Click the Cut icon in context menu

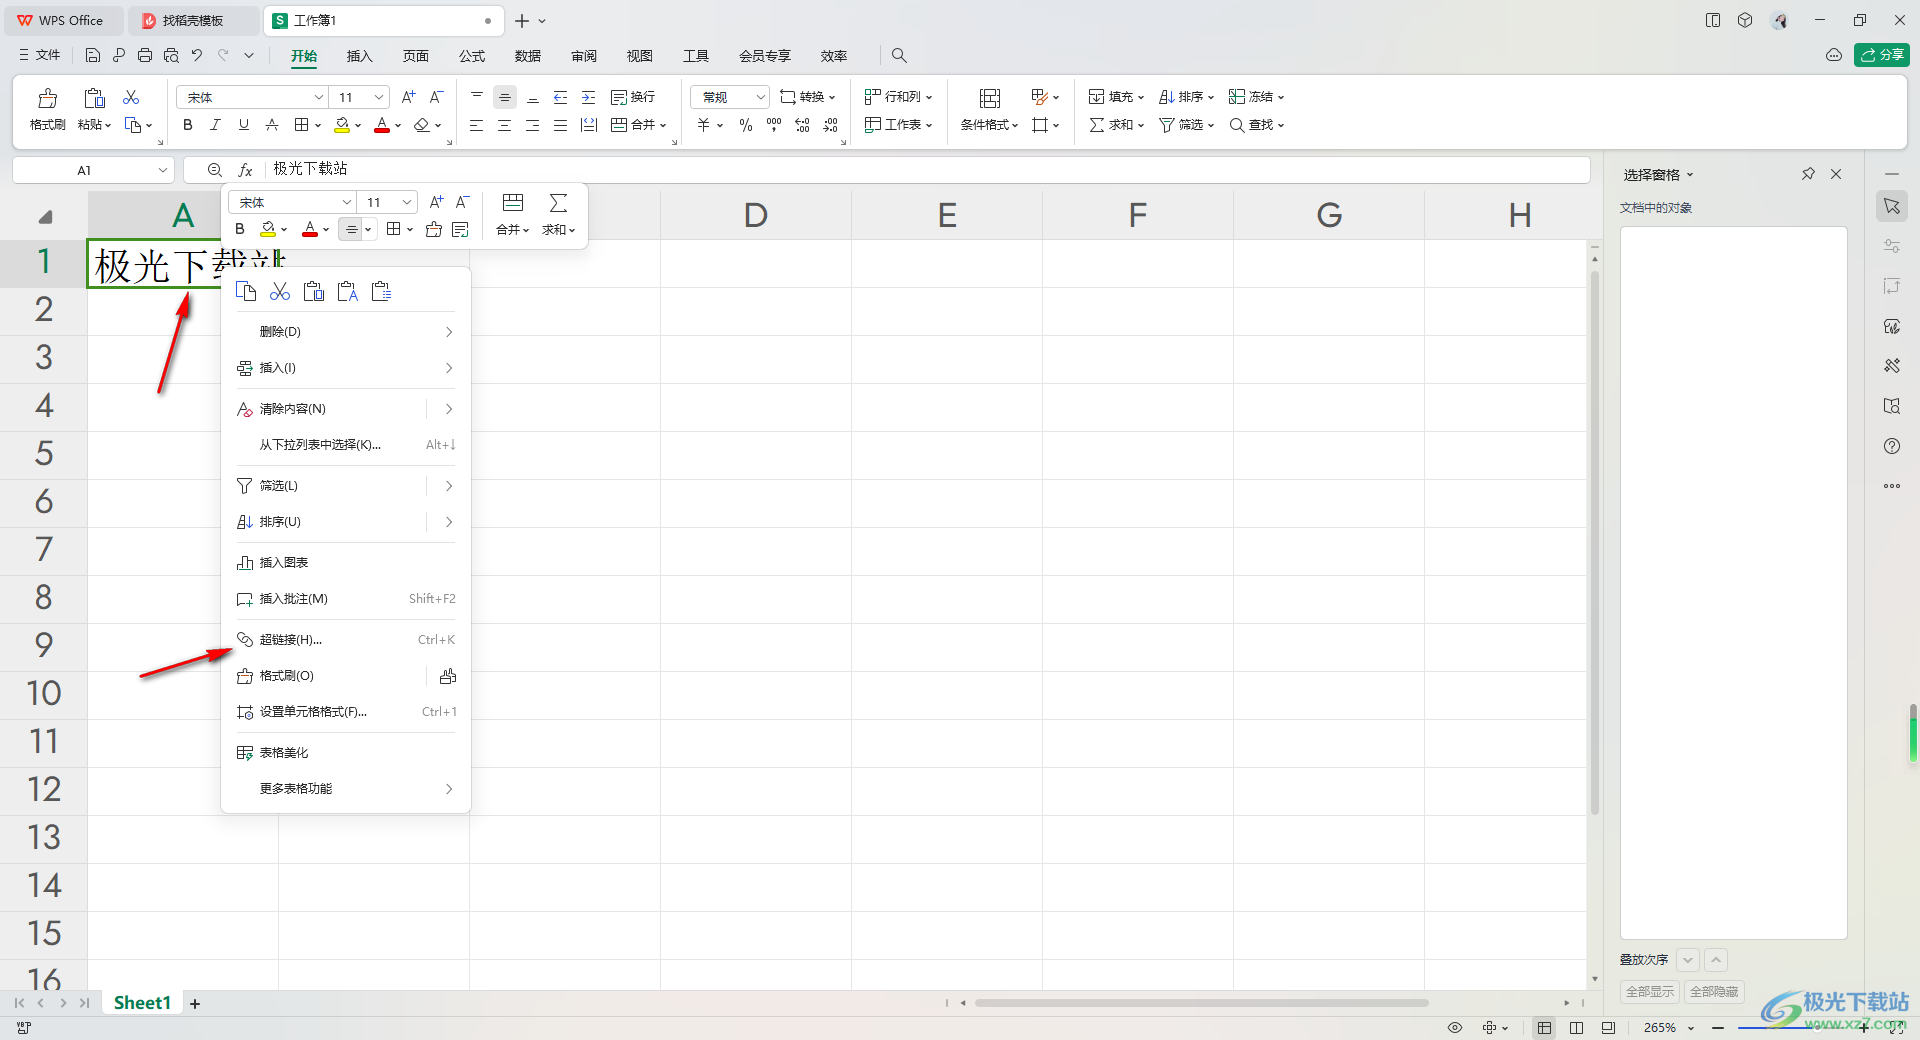(x=280, y=291)
